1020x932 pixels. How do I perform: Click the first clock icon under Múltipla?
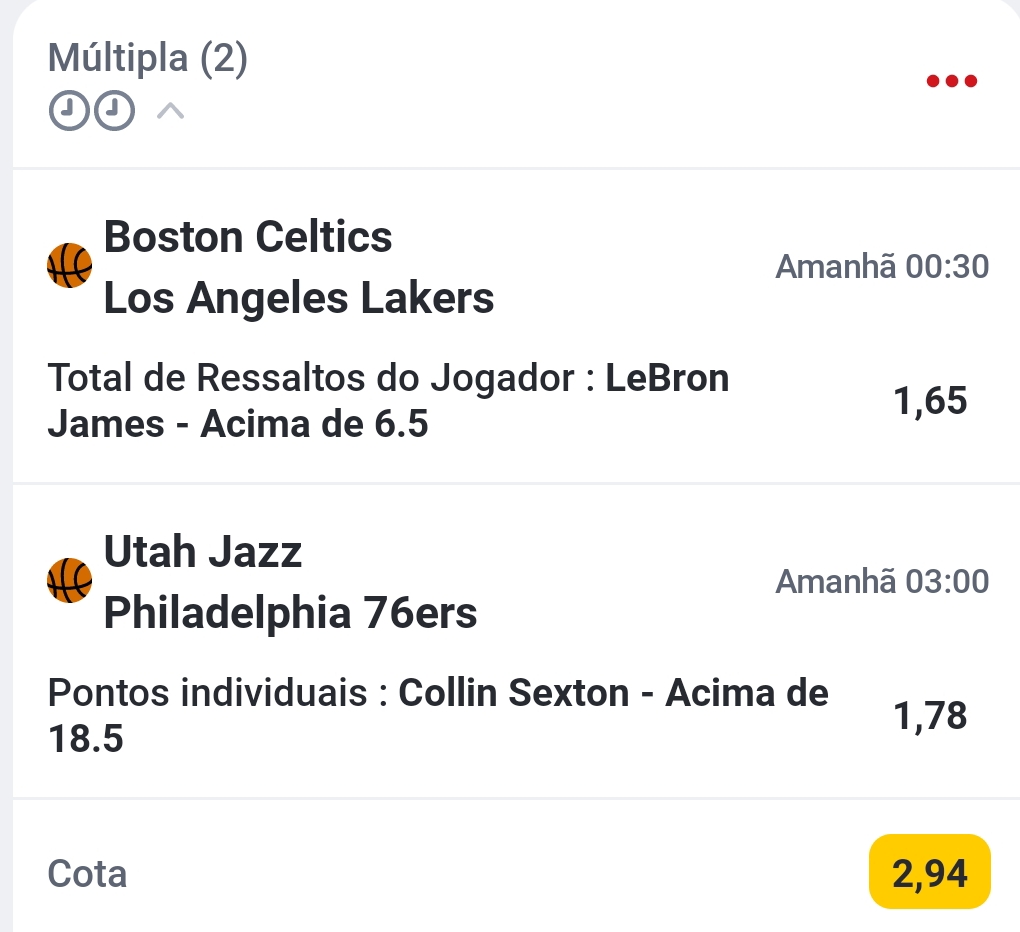coord(67,111)
